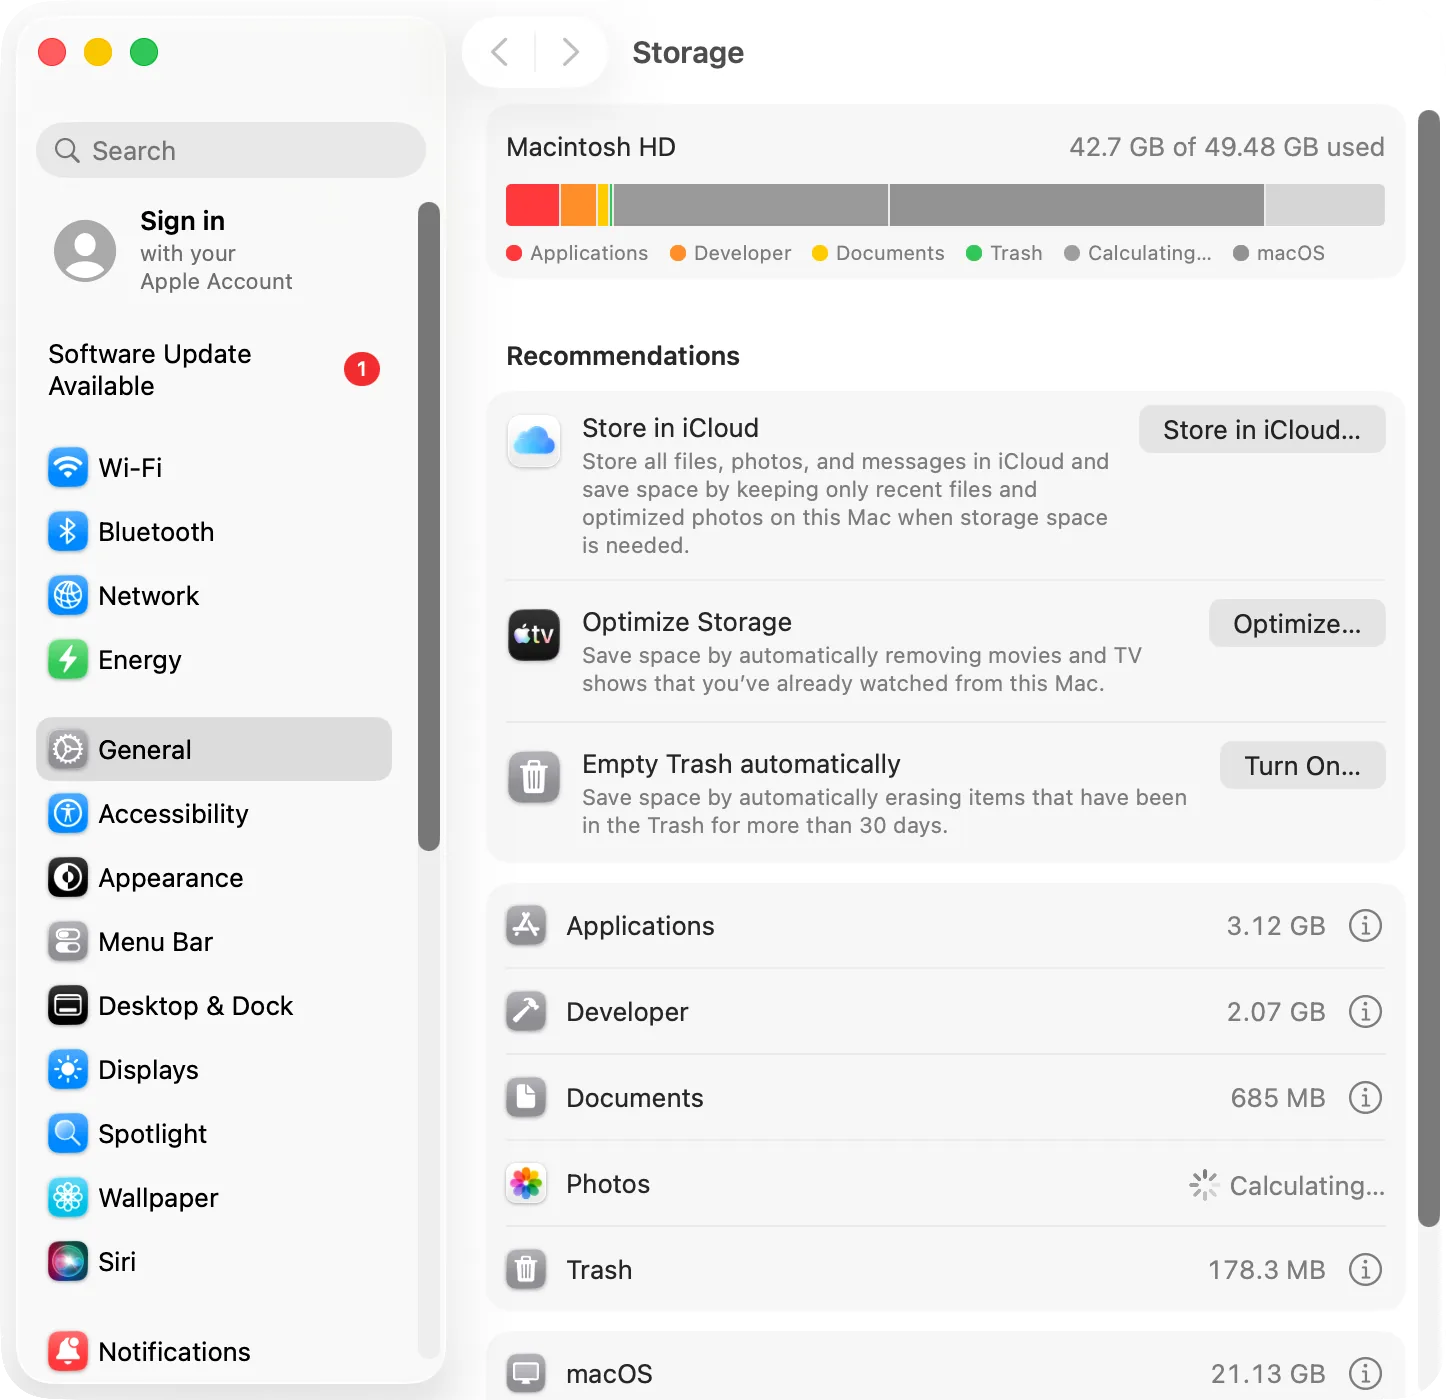Click the red software update badge
Image resolution: width=1446 pixels, height=1400 pixels.
(x=362, y=369)
